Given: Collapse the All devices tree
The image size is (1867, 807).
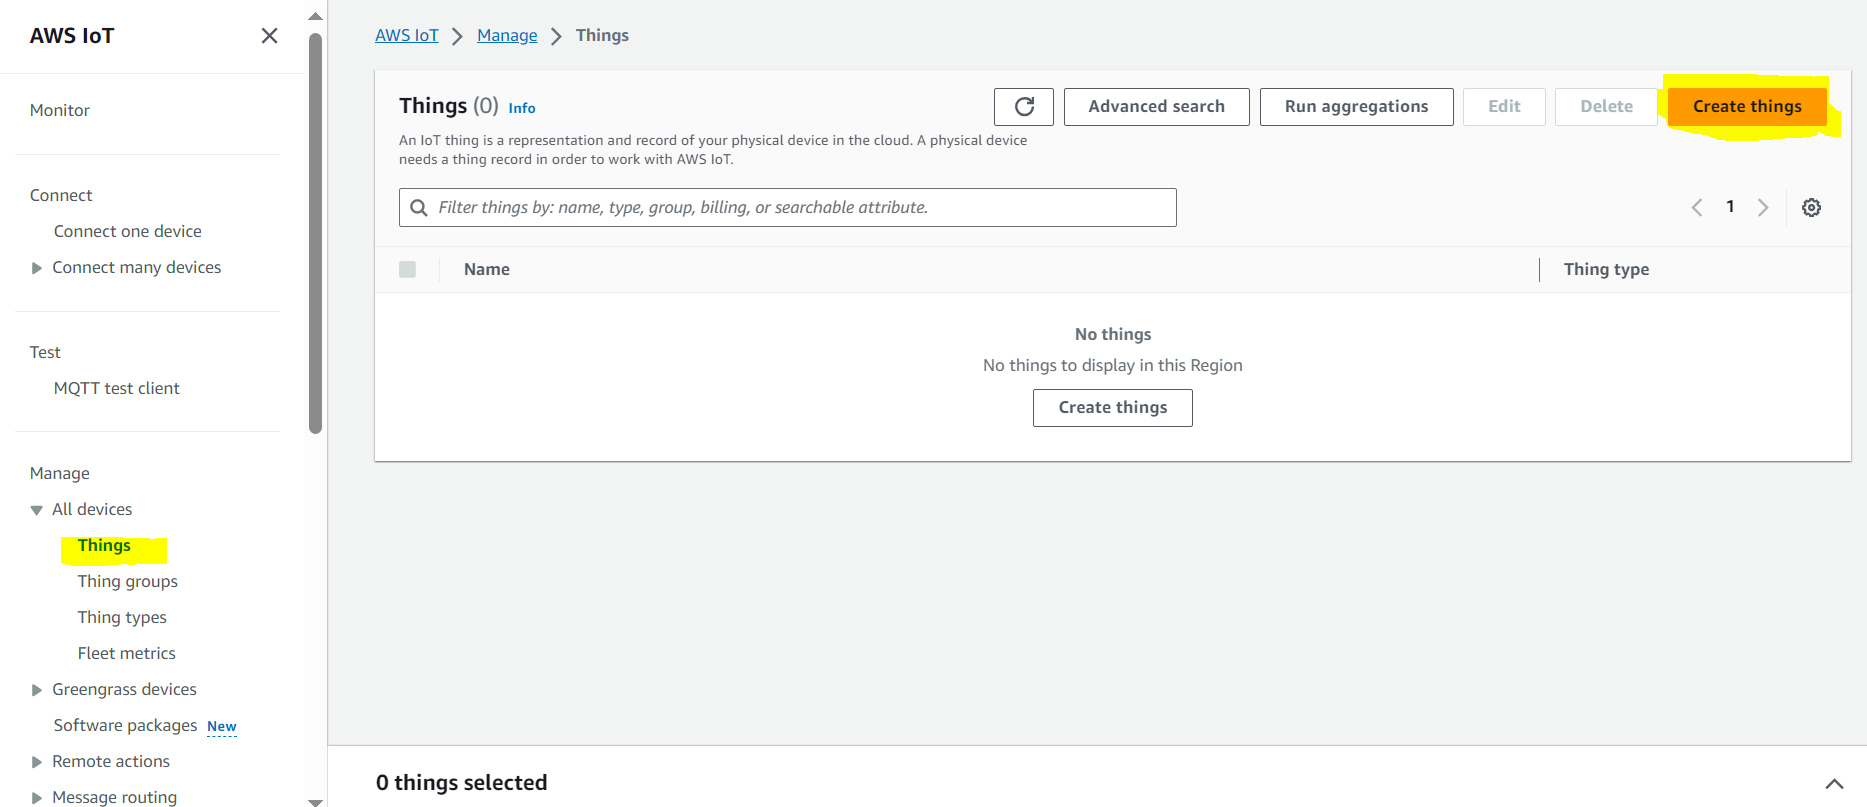Looking at the screenshot, I should tap(37, 510).
